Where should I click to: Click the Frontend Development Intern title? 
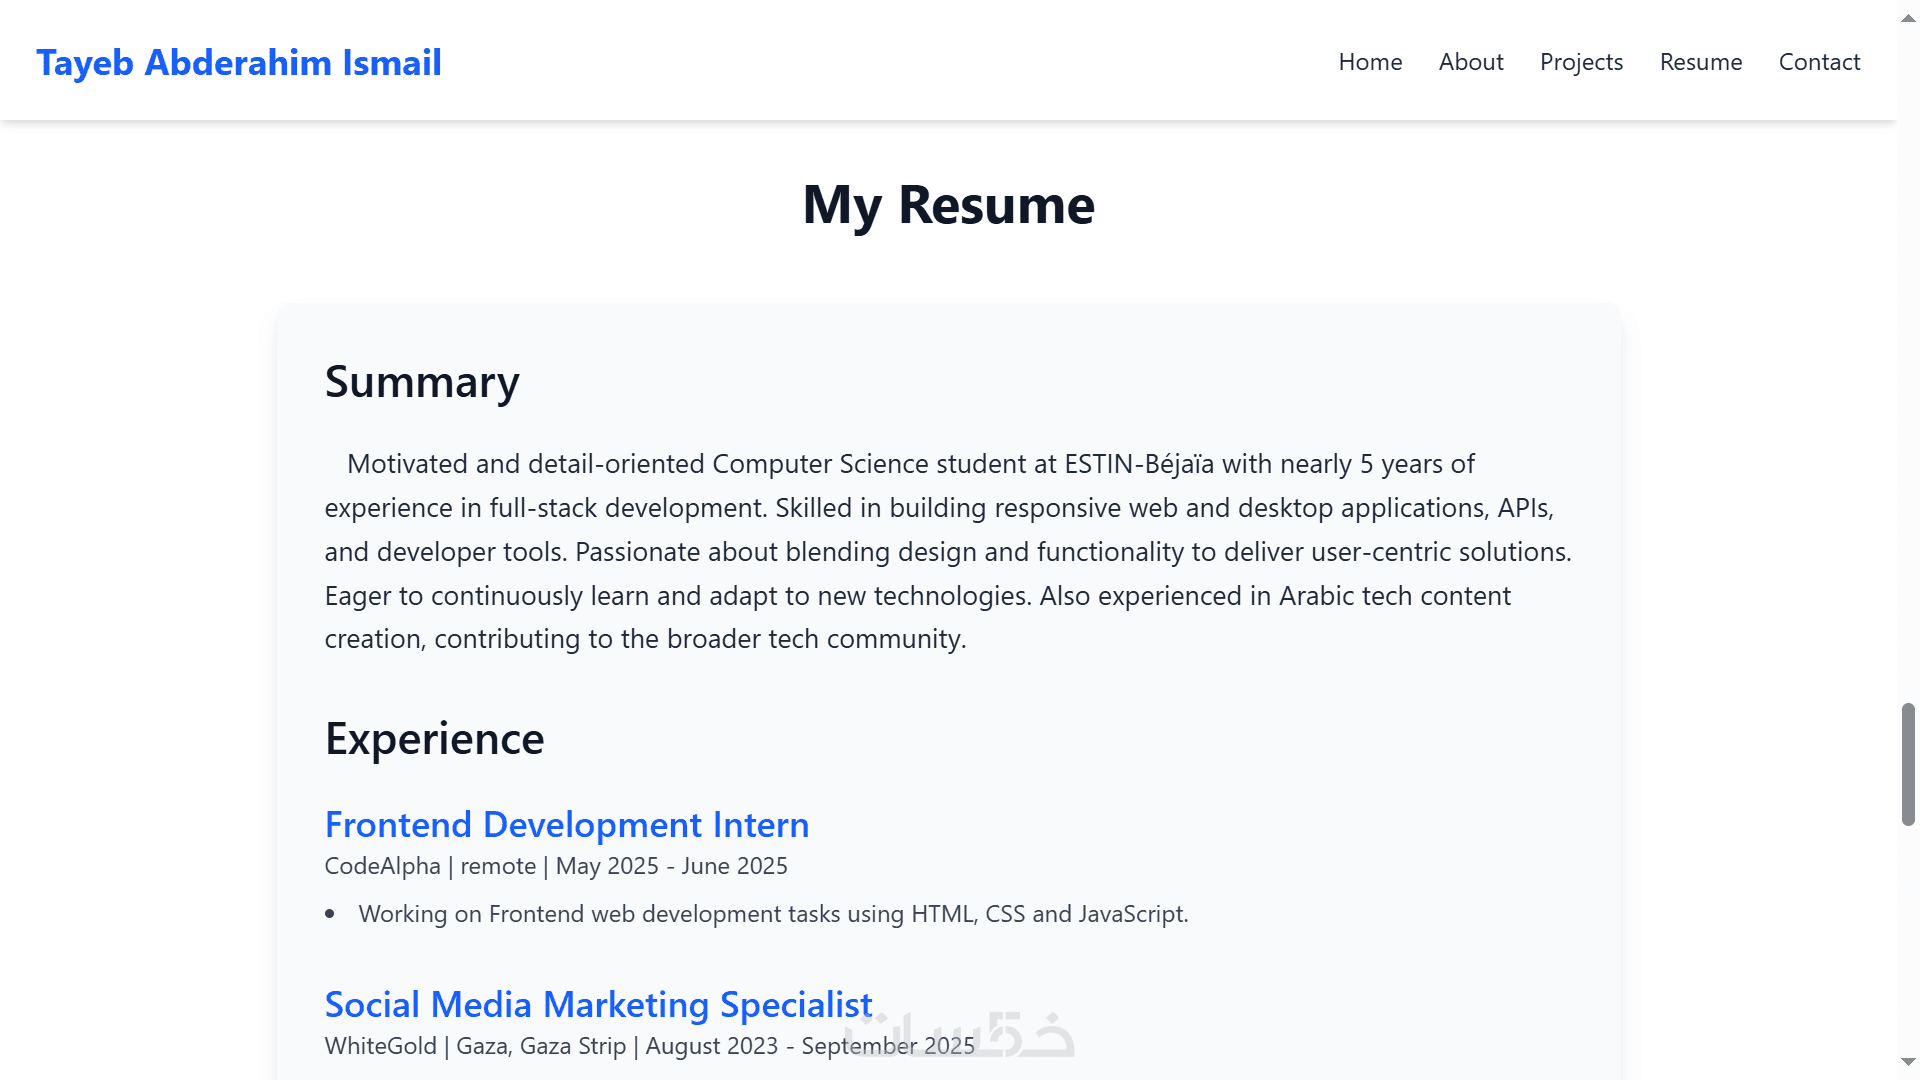point(567,825)
